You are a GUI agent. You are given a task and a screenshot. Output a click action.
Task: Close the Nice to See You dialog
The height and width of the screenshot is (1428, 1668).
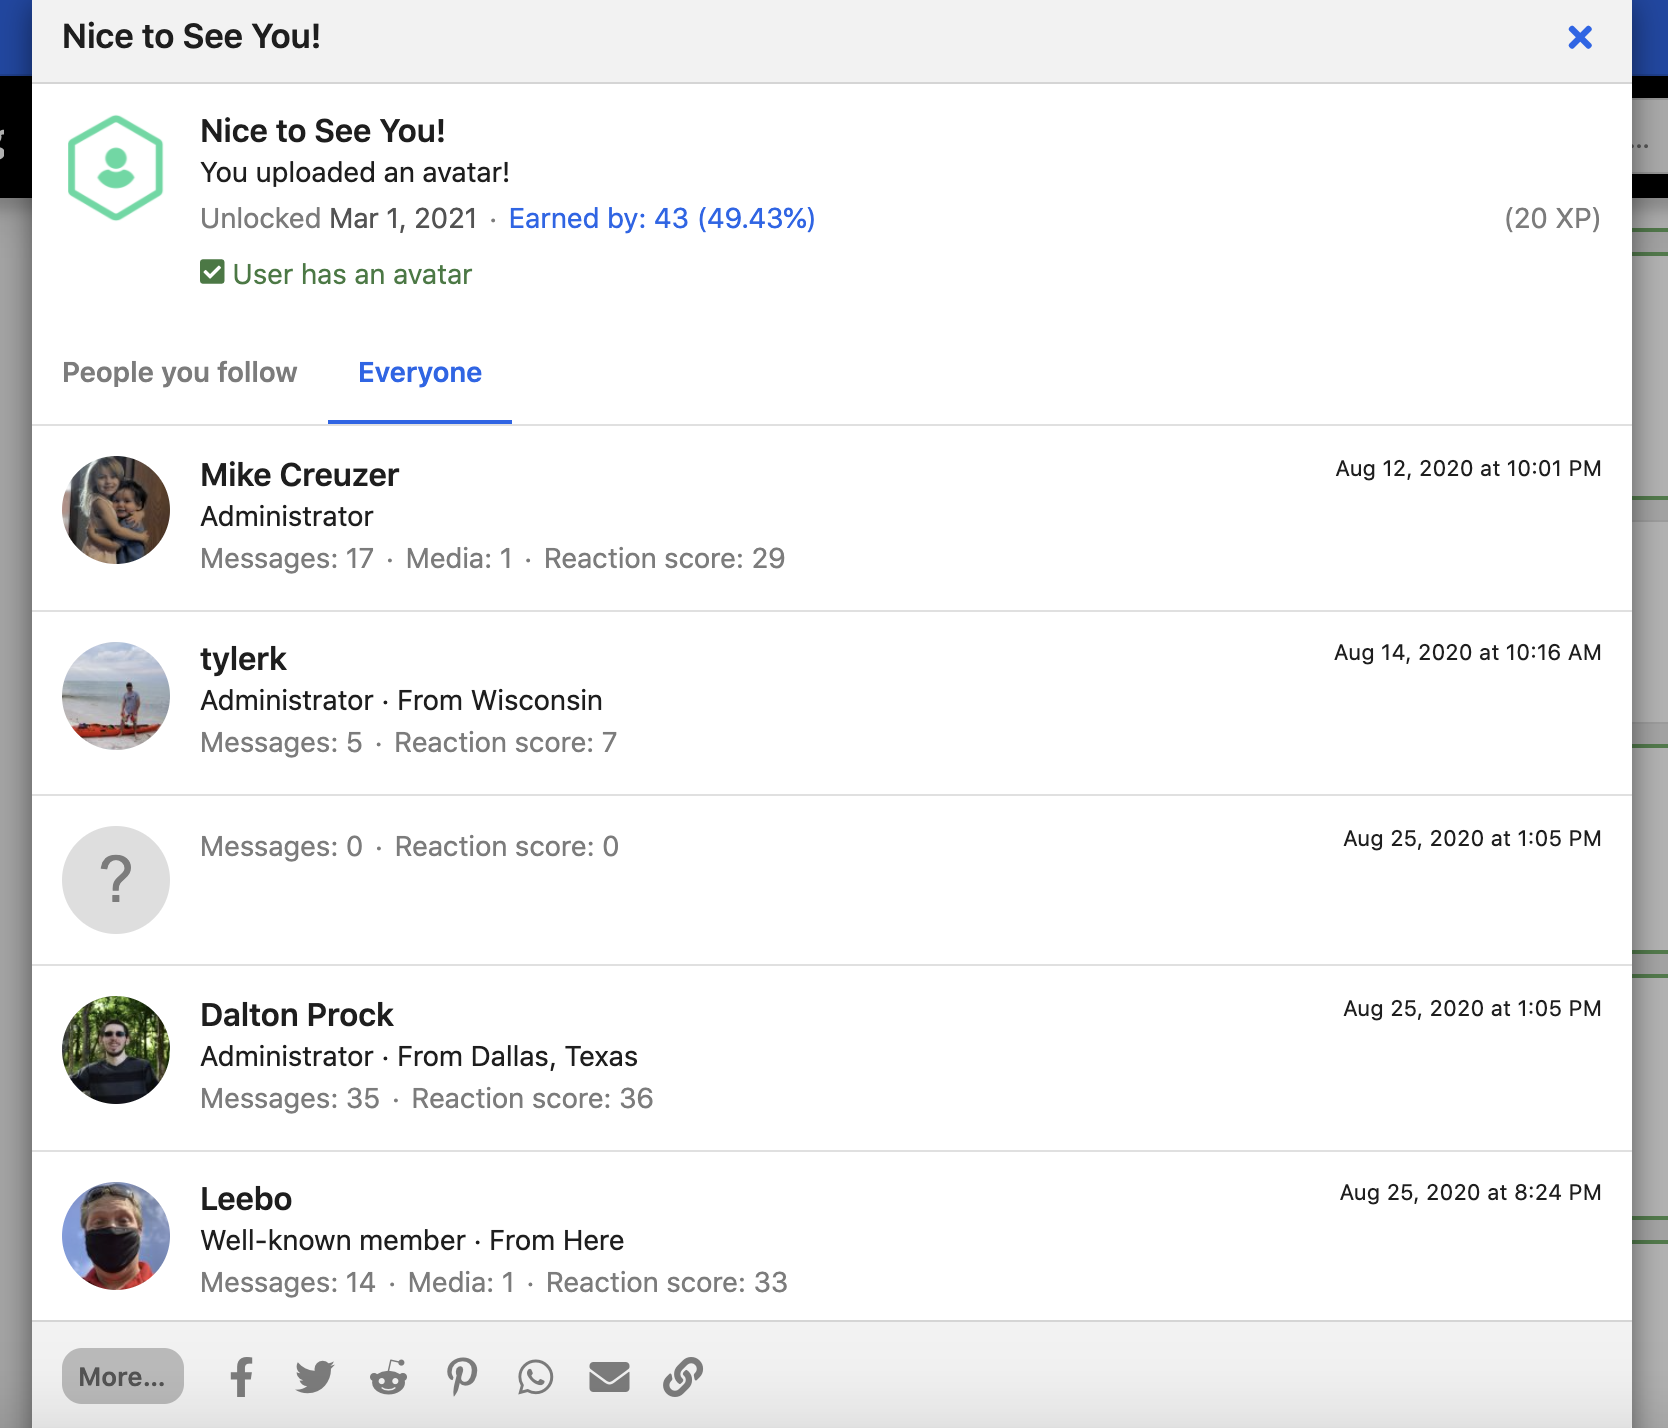[x=1580, y=37]
